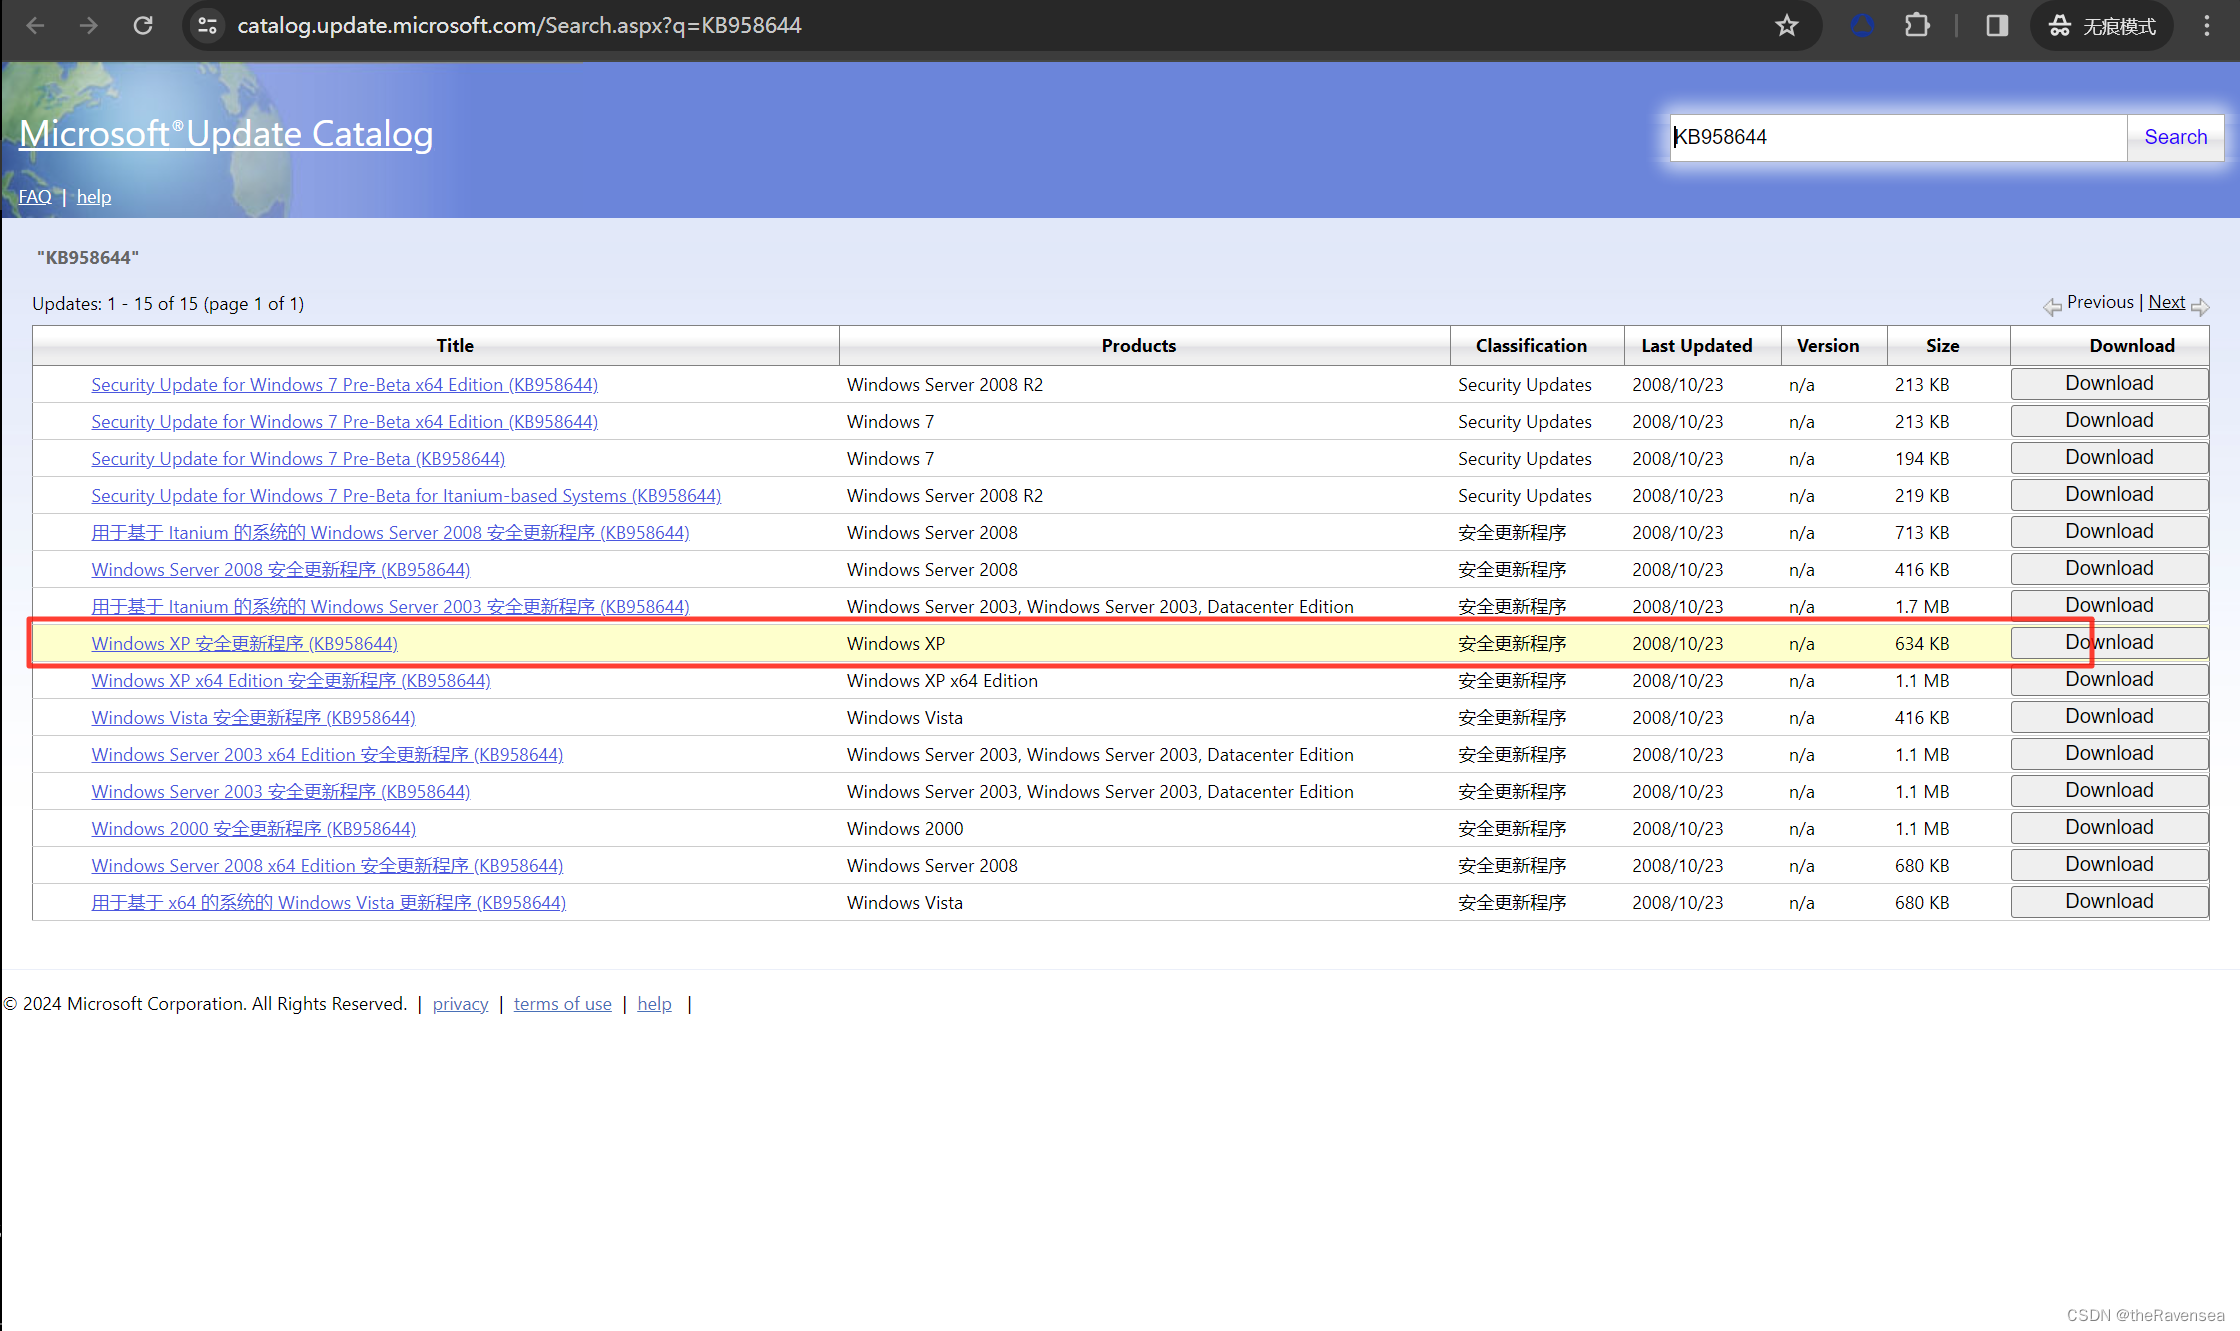Download the 1.7 MB Server 2003 Itanium update
This screenshot has height=1331, width=2240.
(x=2109, y=606)
